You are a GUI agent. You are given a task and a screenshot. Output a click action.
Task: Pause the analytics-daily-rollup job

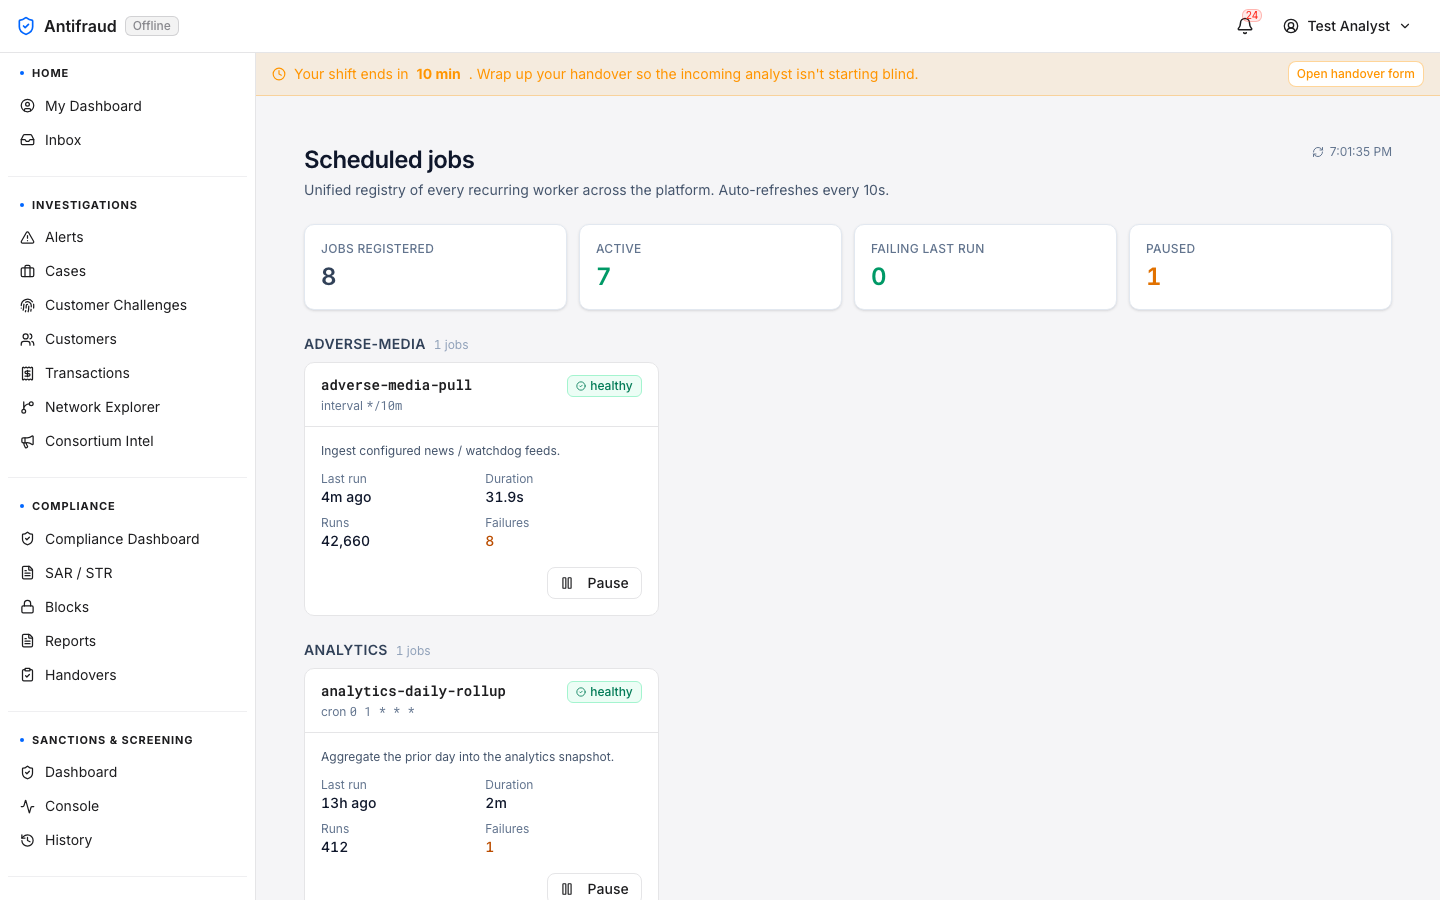pyautogui.click(x=594, y=888)
